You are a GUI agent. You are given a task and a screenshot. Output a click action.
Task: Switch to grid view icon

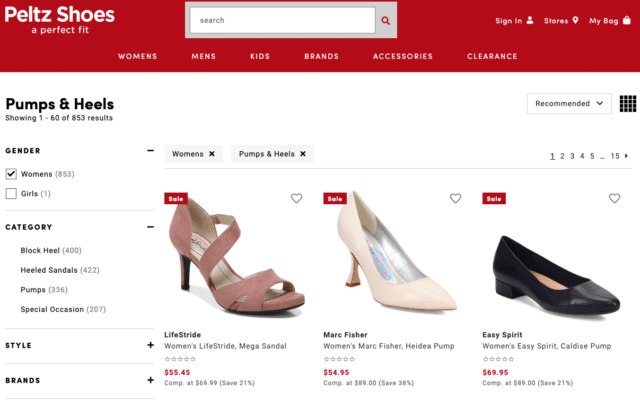pos(628,104)
